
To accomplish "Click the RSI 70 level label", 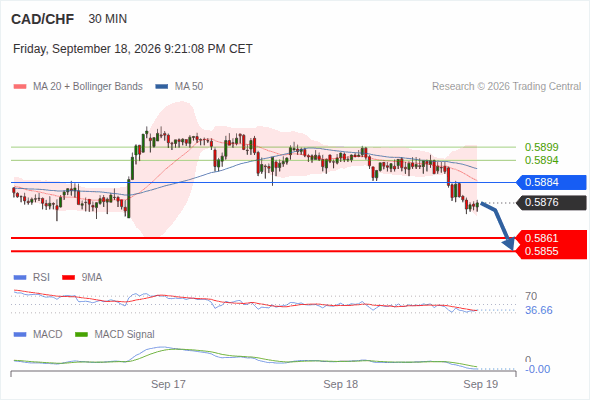I will pos(531,296).
